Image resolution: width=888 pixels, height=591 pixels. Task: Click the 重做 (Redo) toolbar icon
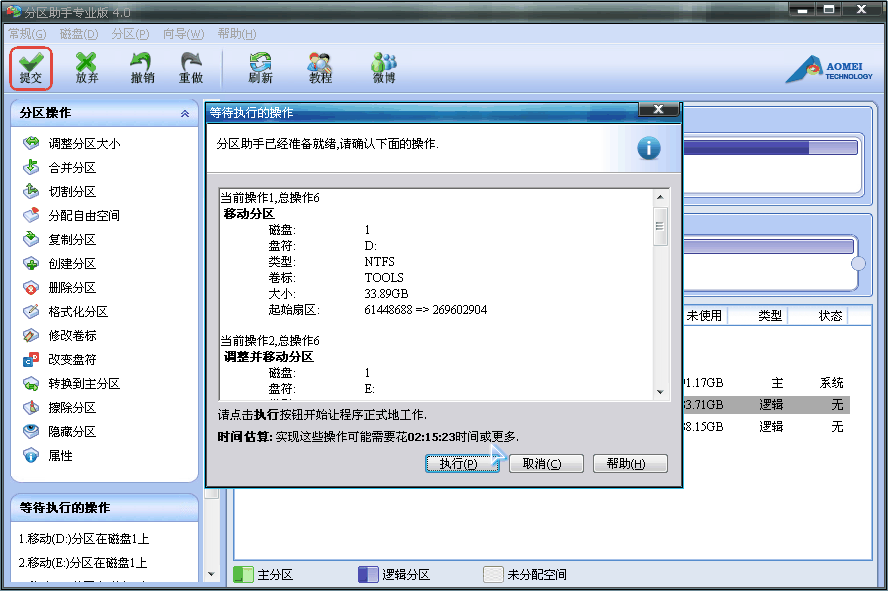(190, 67)
